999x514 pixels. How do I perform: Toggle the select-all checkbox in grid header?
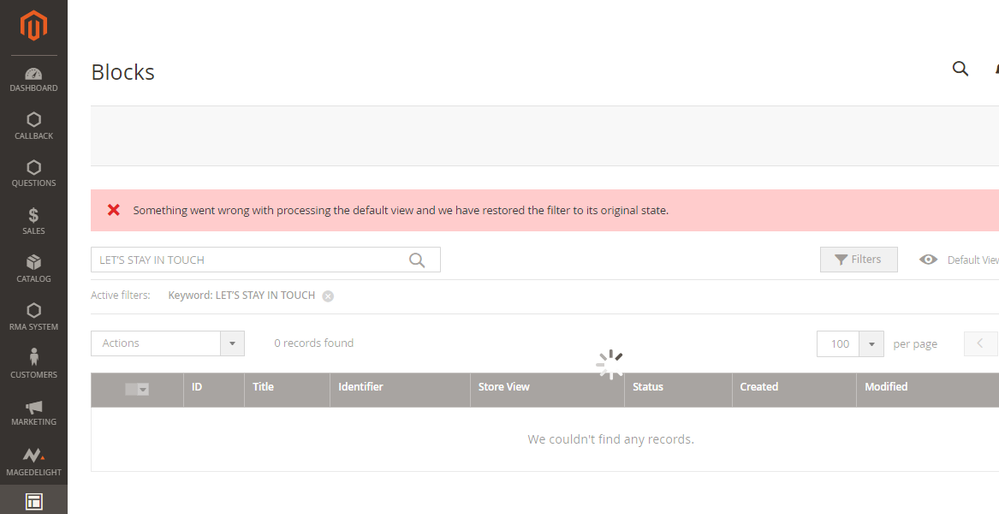(131, 389)
